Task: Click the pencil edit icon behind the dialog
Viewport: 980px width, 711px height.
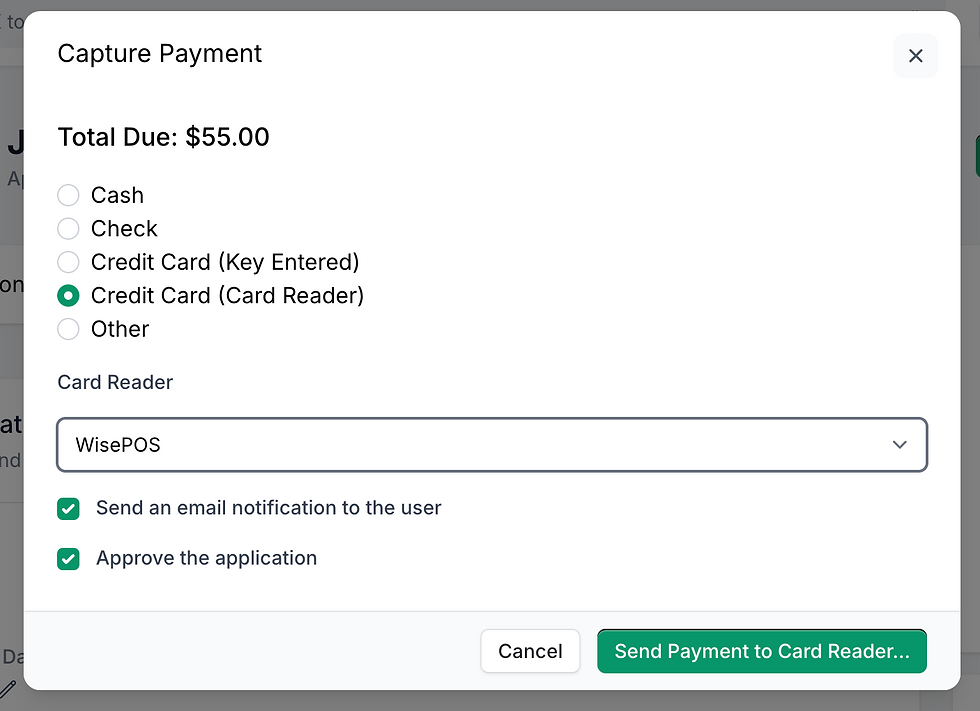Action: [8, 689]
